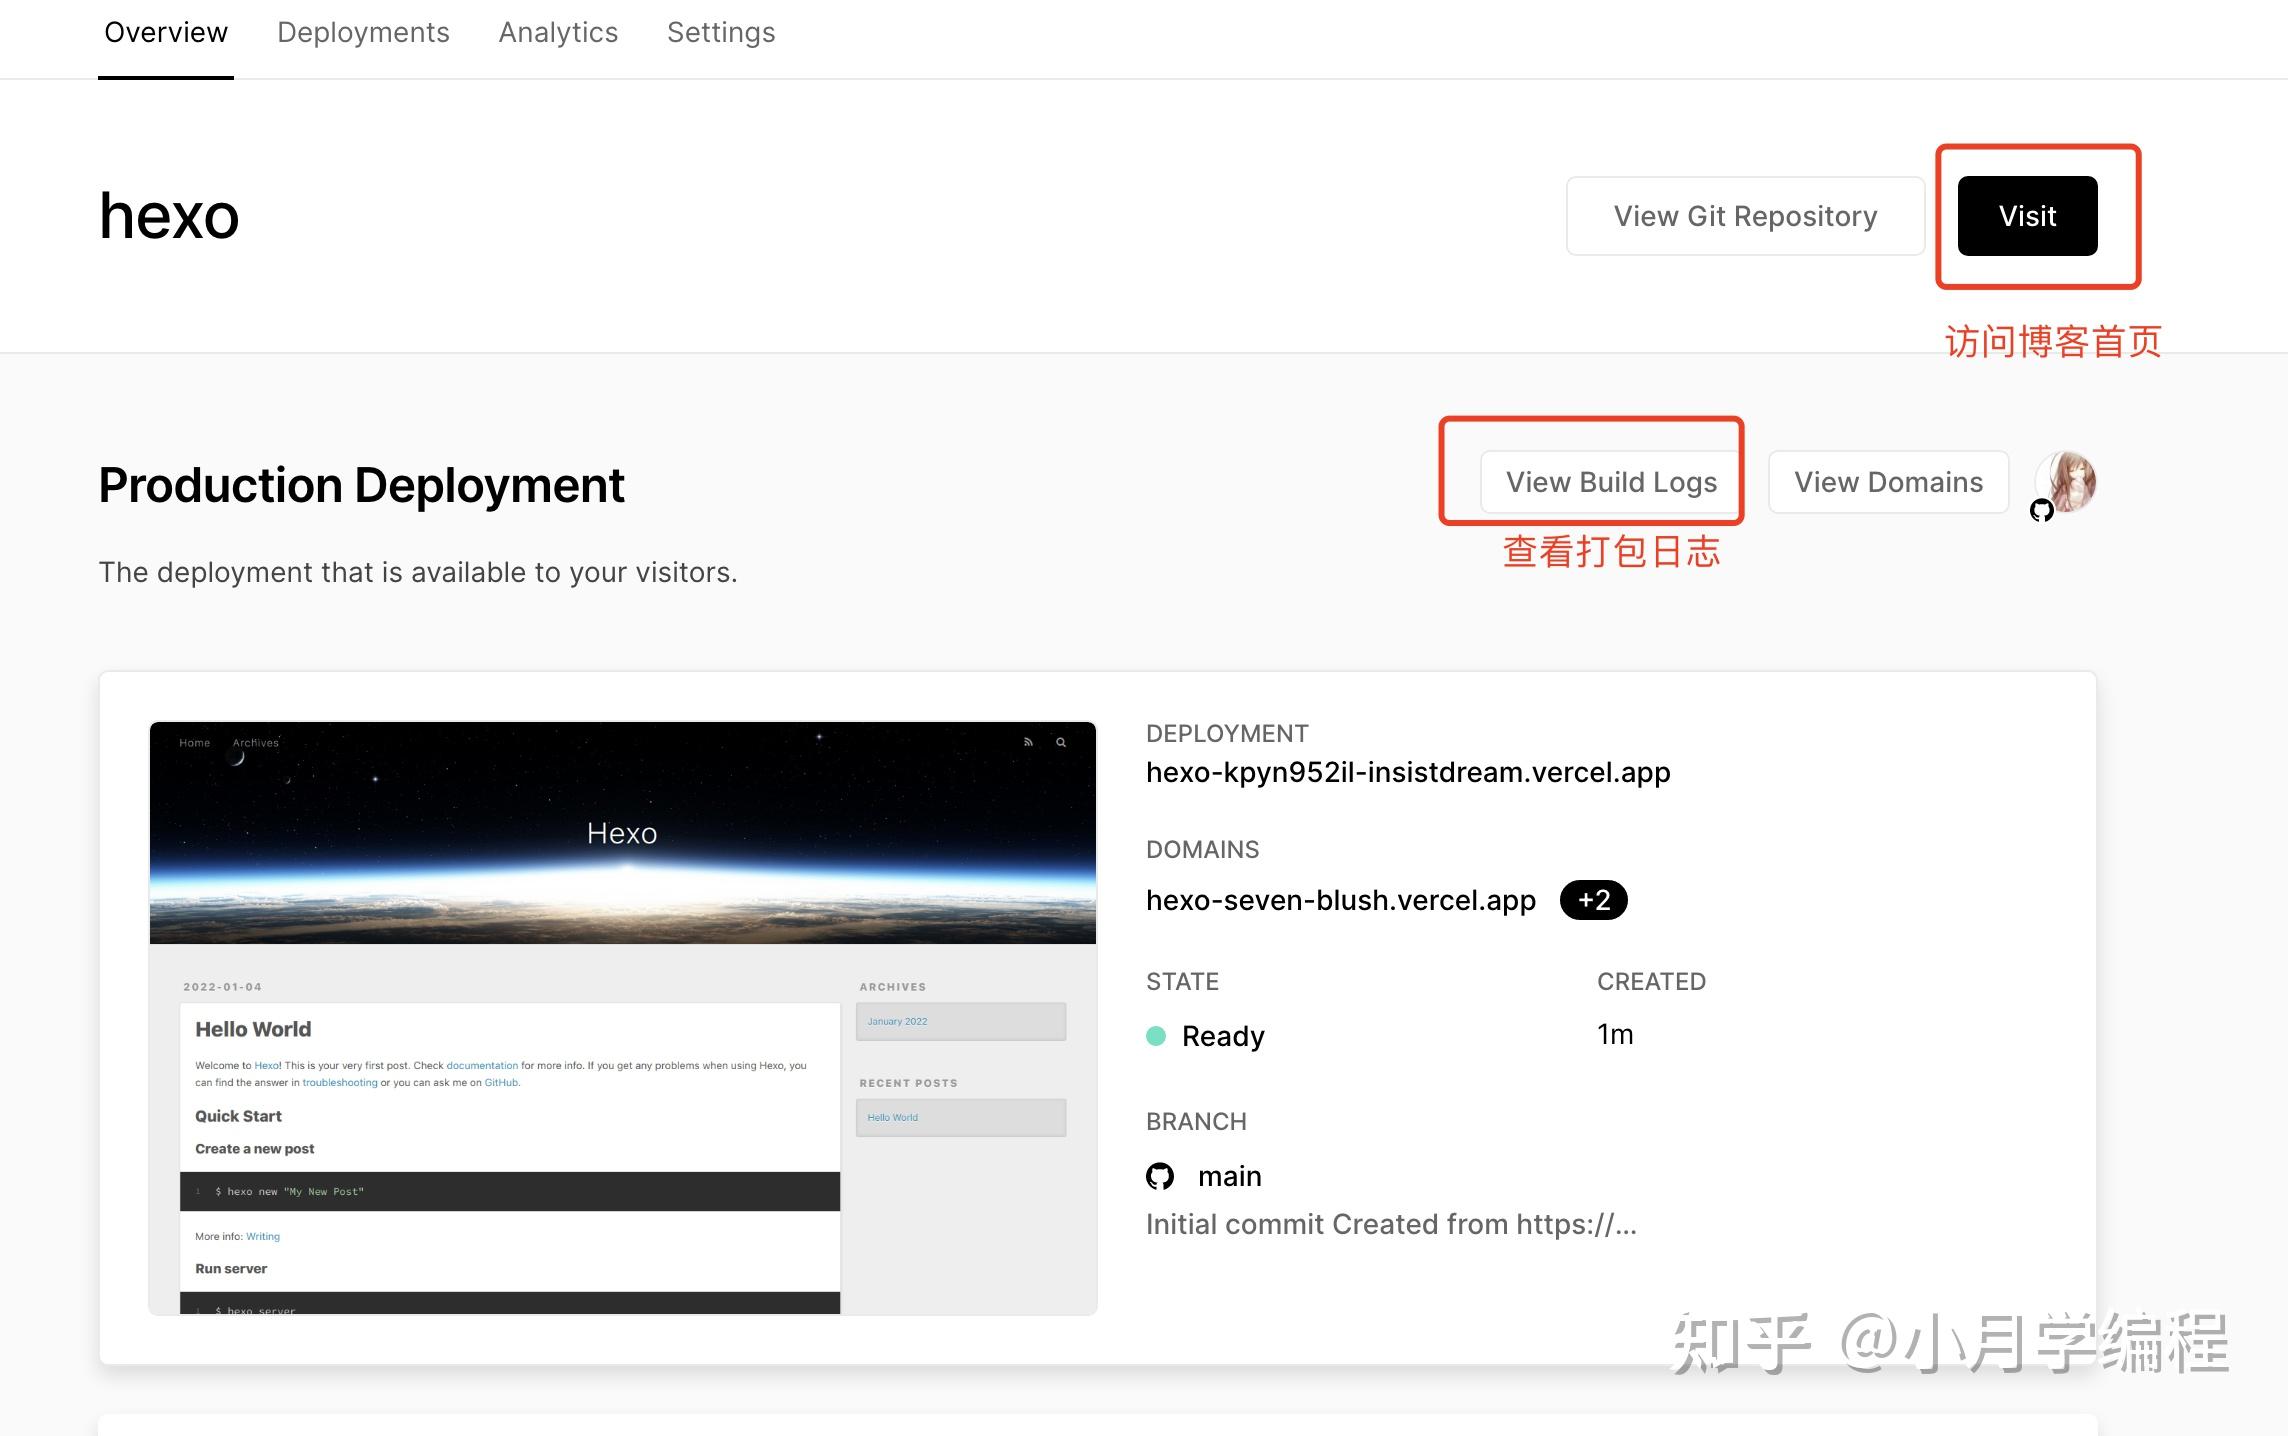Select the Overview tab

tap(166, 33)
